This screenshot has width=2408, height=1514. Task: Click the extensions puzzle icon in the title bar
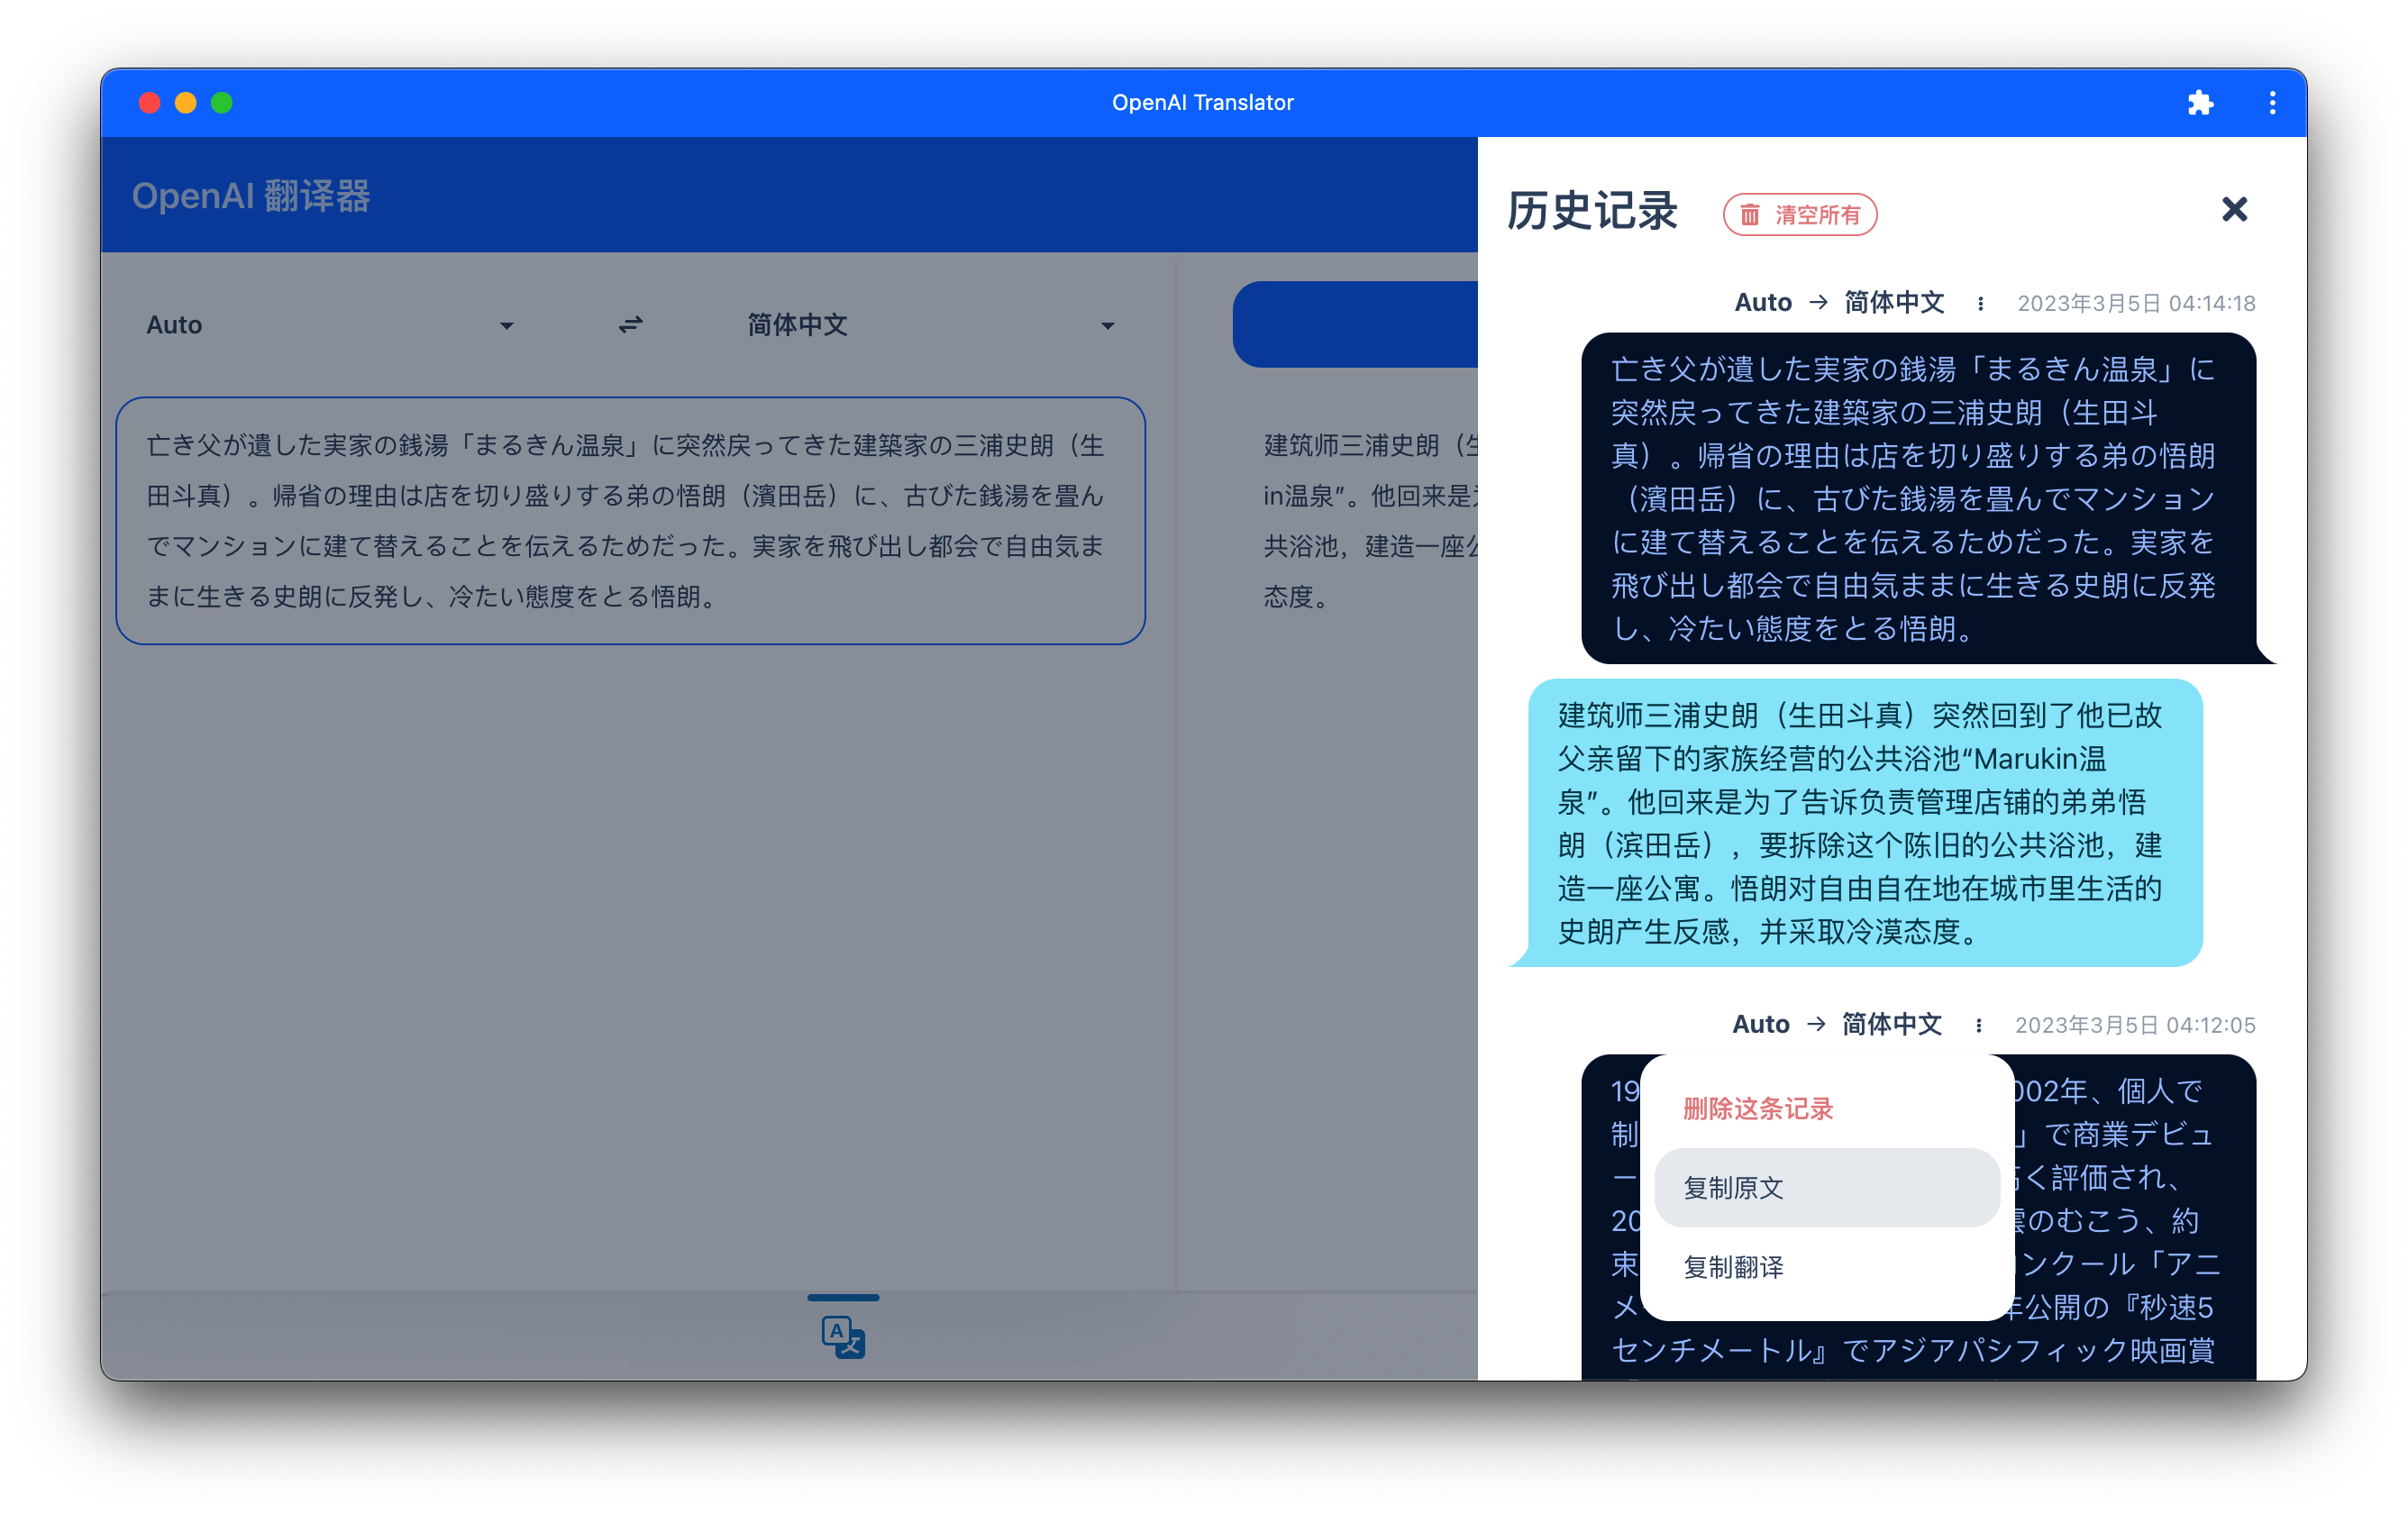tap(2200, 102)
